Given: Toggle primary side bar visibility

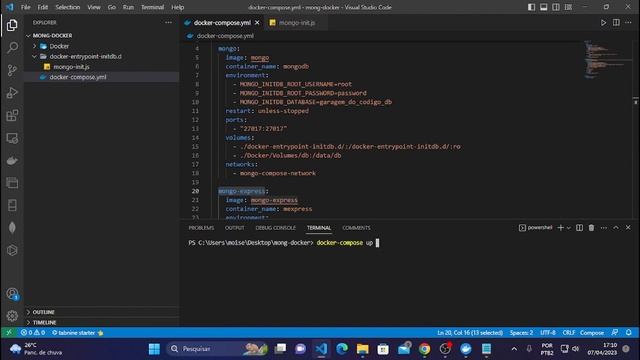Looking at the screenshot, I should pos(531,7).
